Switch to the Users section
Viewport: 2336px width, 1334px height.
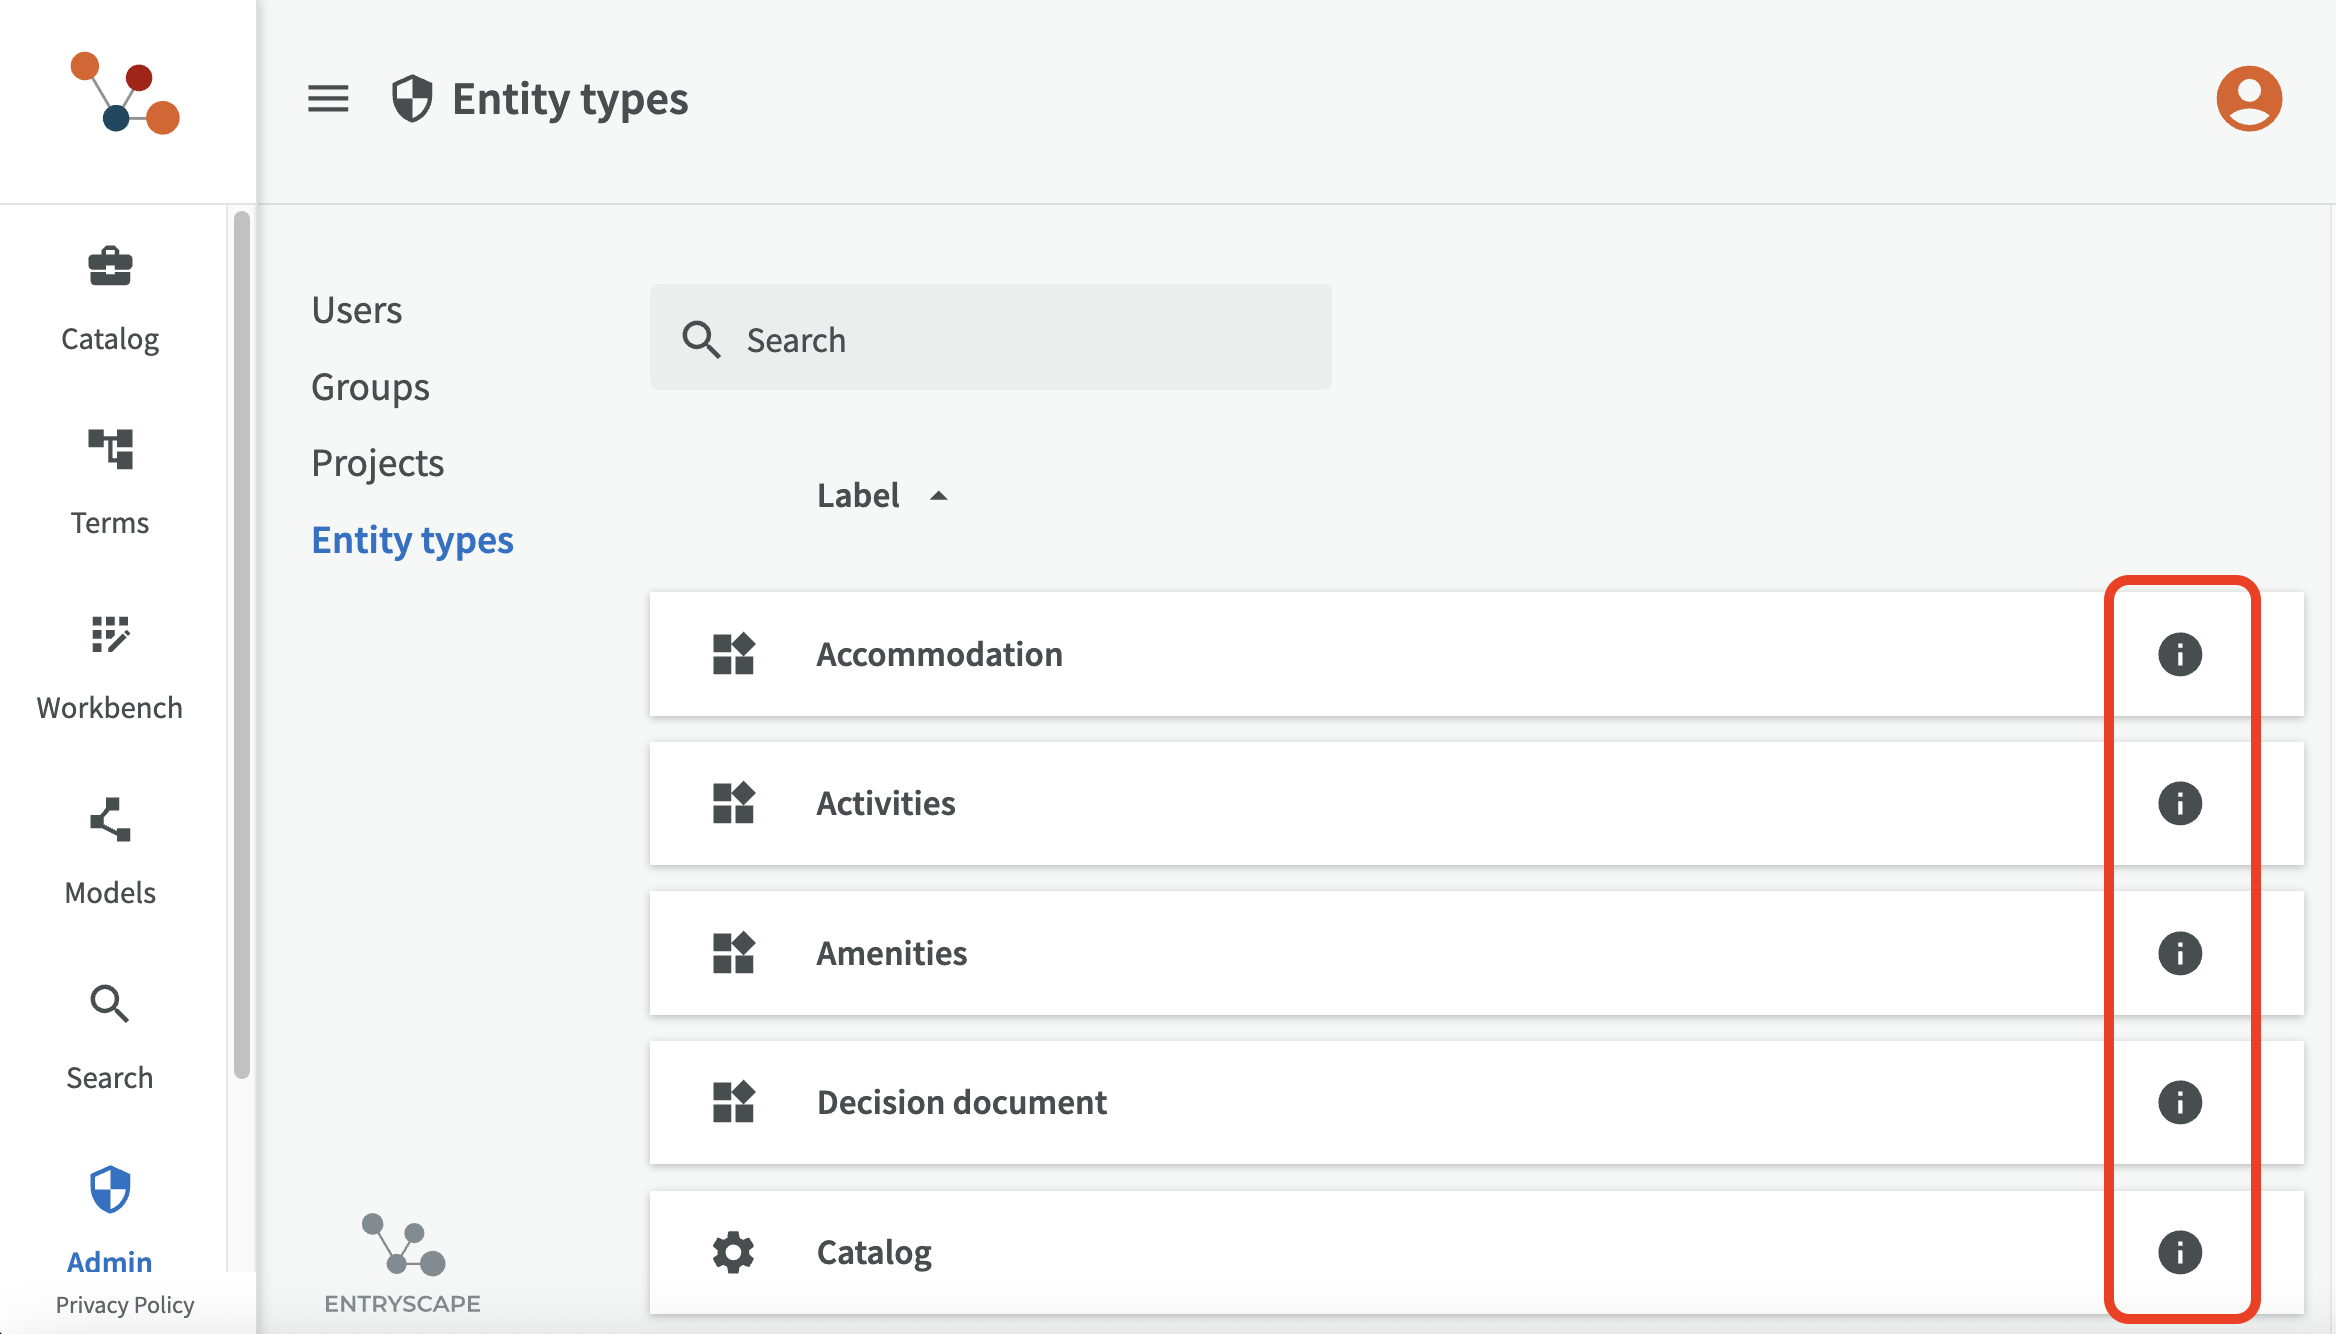point(357,310)
